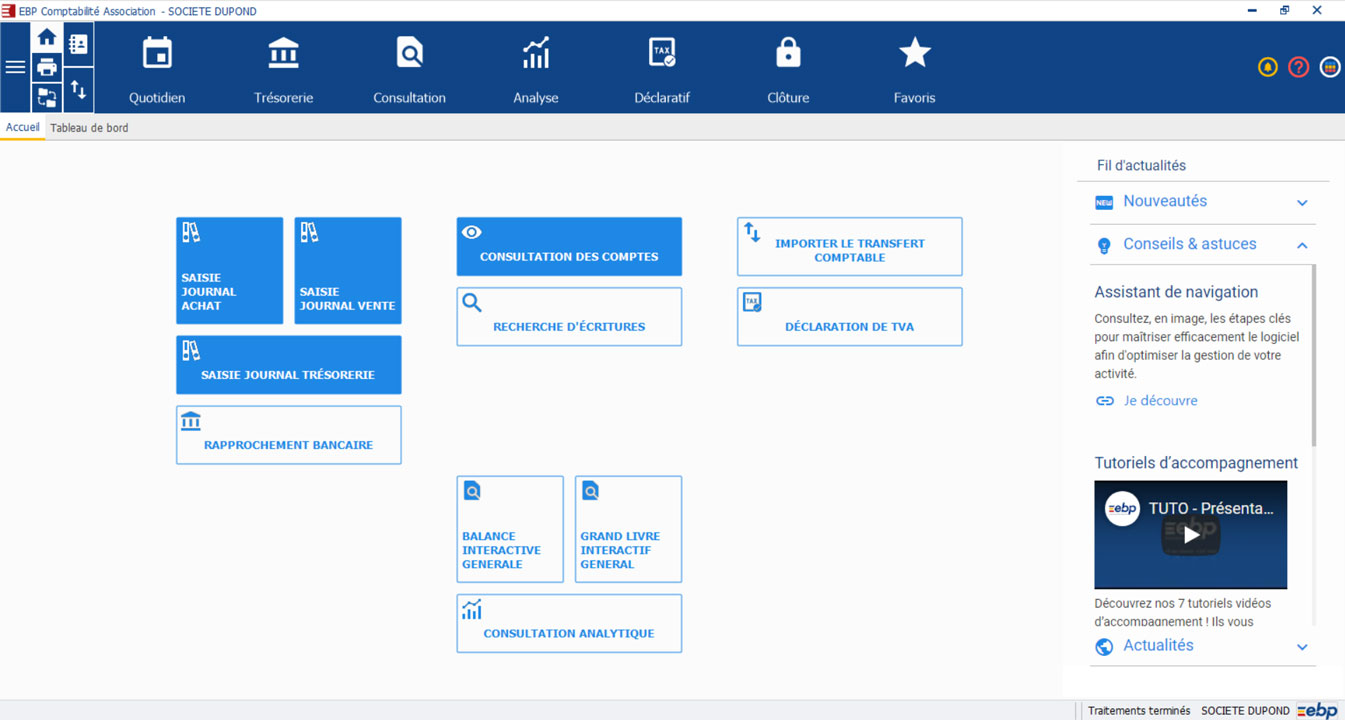
Task: Open the Clôture menu
Action: pos(788,69)
